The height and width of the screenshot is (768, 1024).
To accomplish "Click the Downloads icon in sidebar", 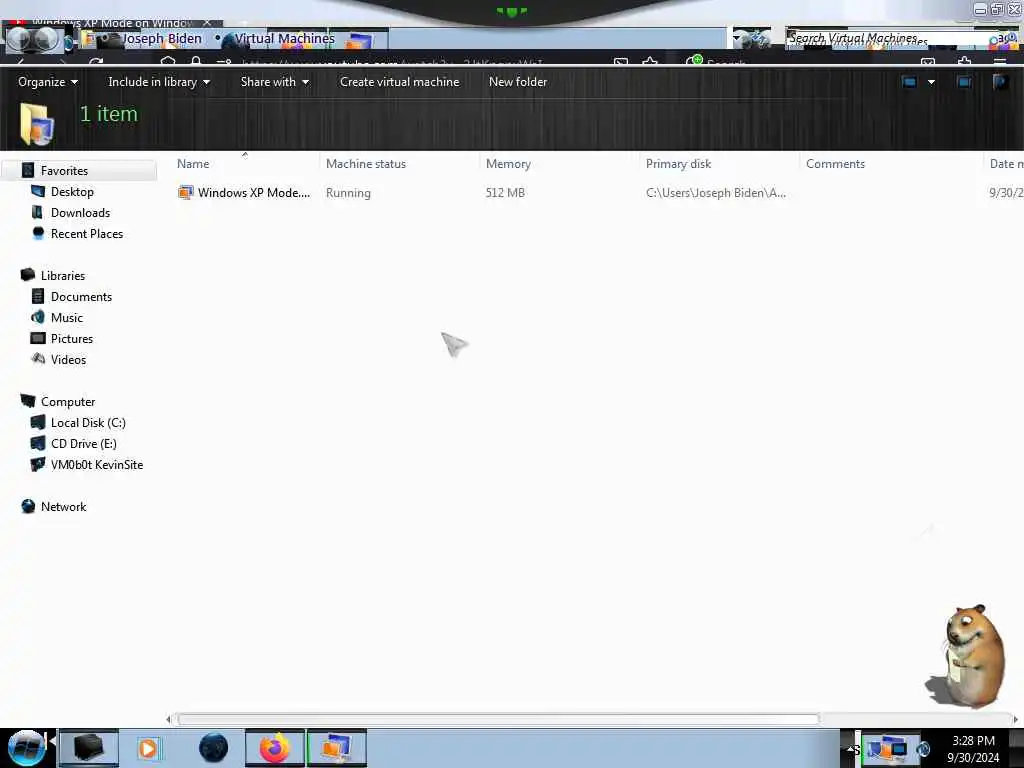I will coord(37,212).
